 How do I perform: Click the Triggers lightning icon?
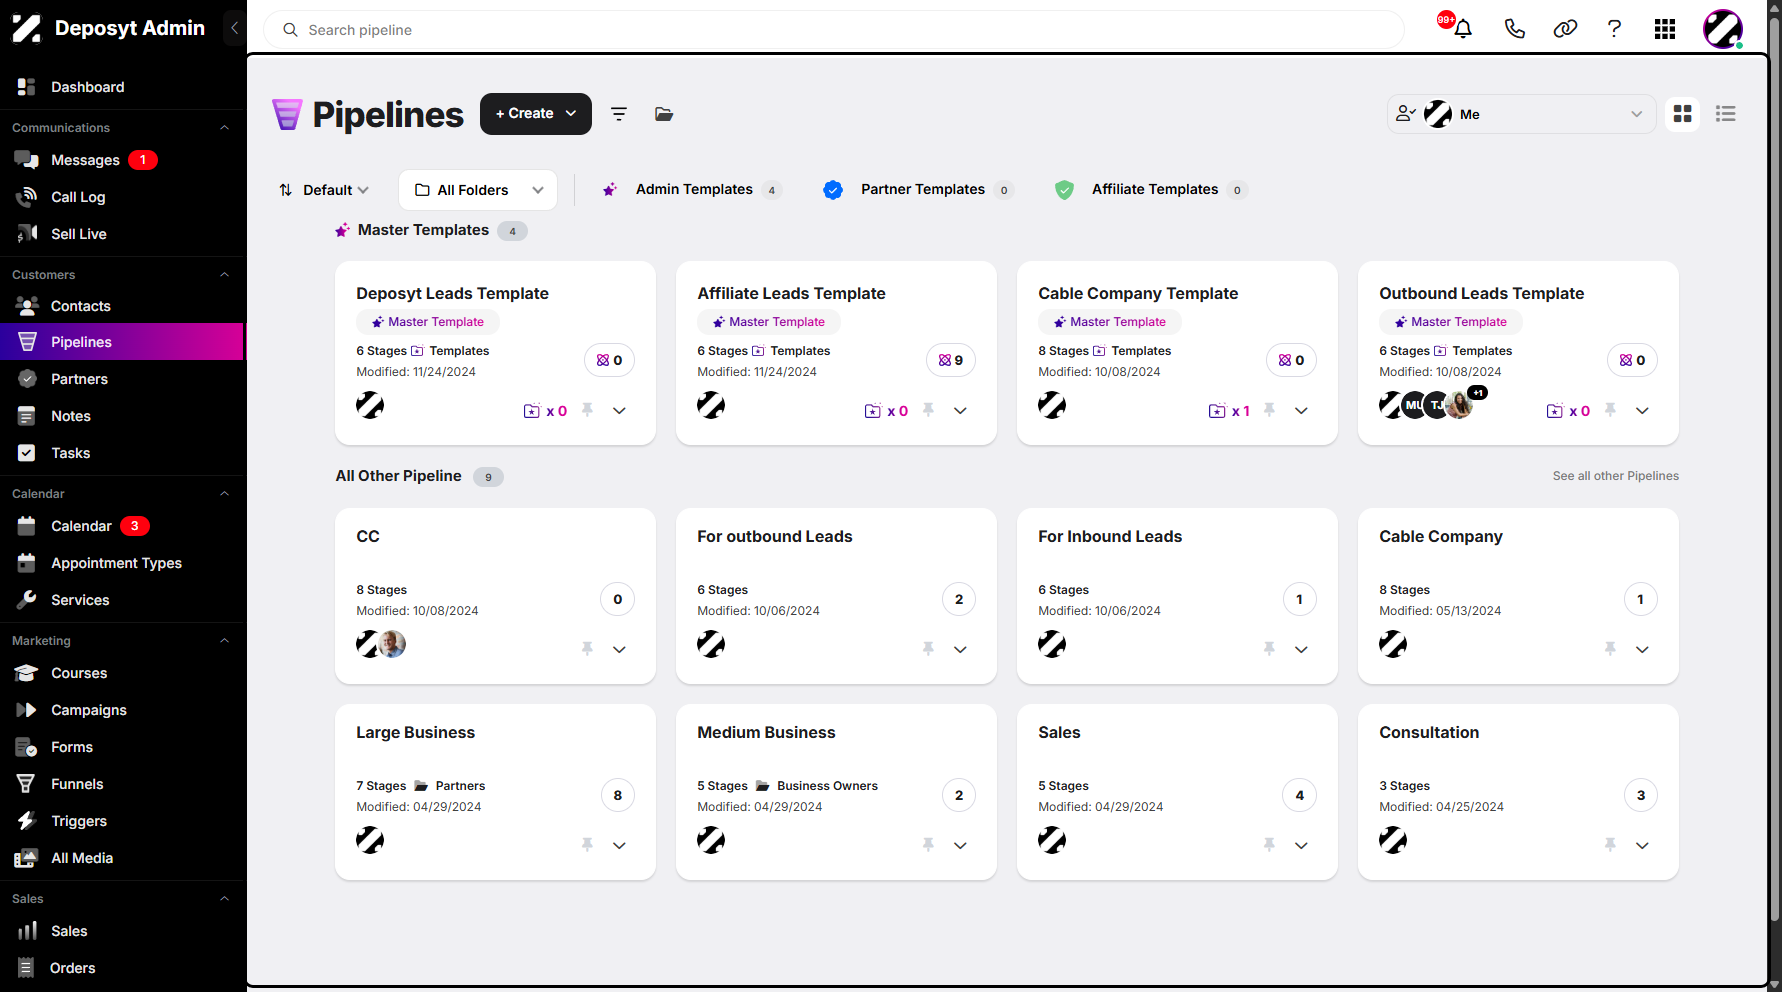27,821
